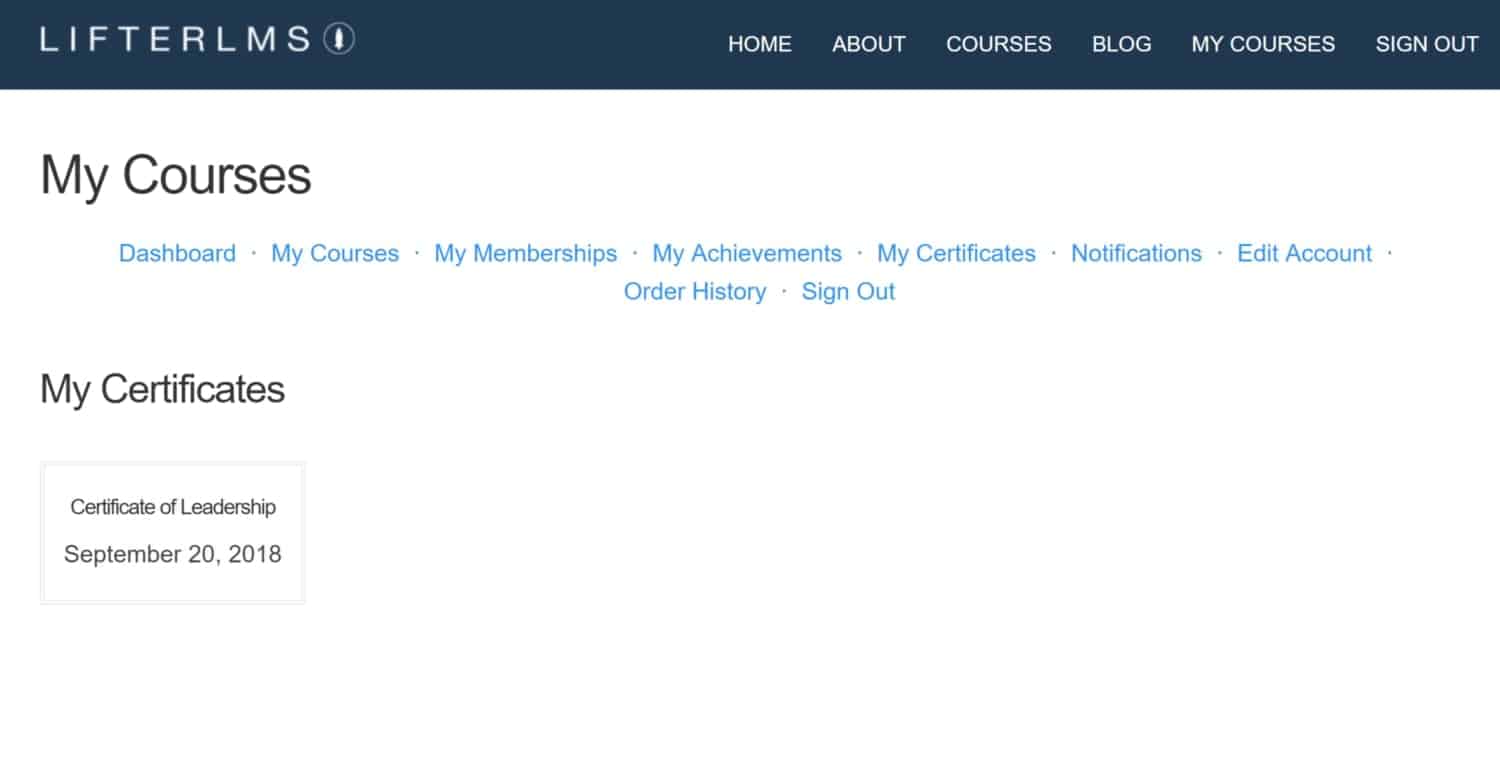Open COURSES in the top navigation
1500x779 pixels.
[998, 44]
